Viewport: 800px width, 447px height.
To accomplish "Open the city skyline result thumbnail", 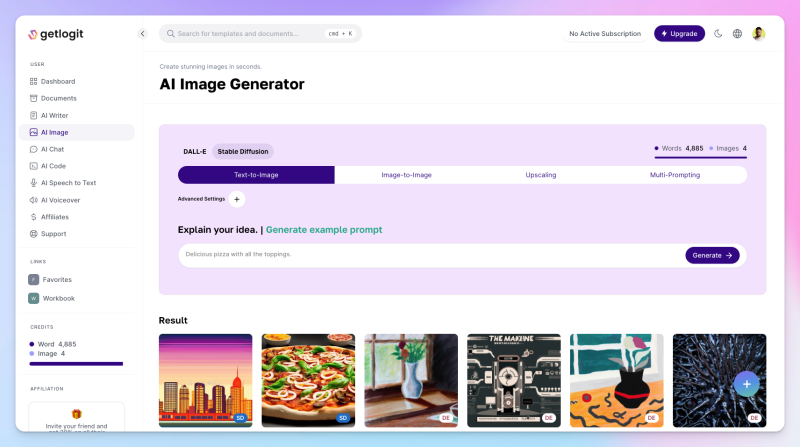I will (206, 381).
